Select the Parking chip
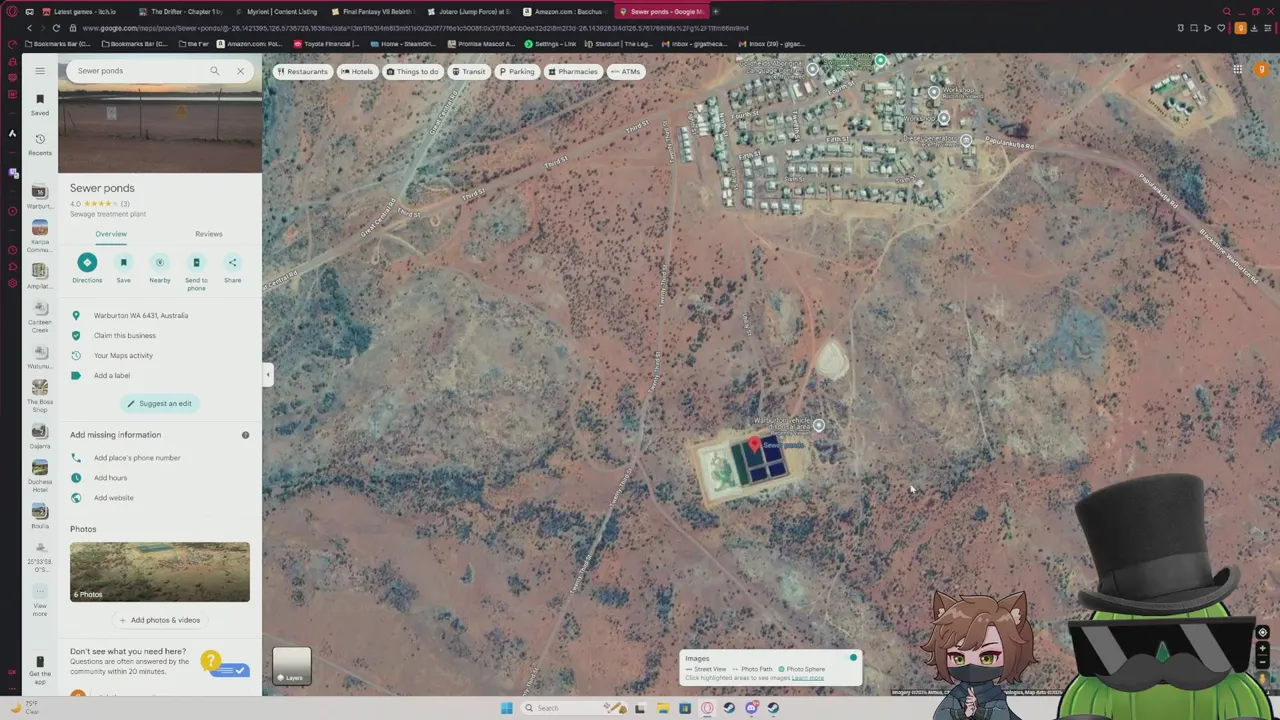 coord(516,71)
